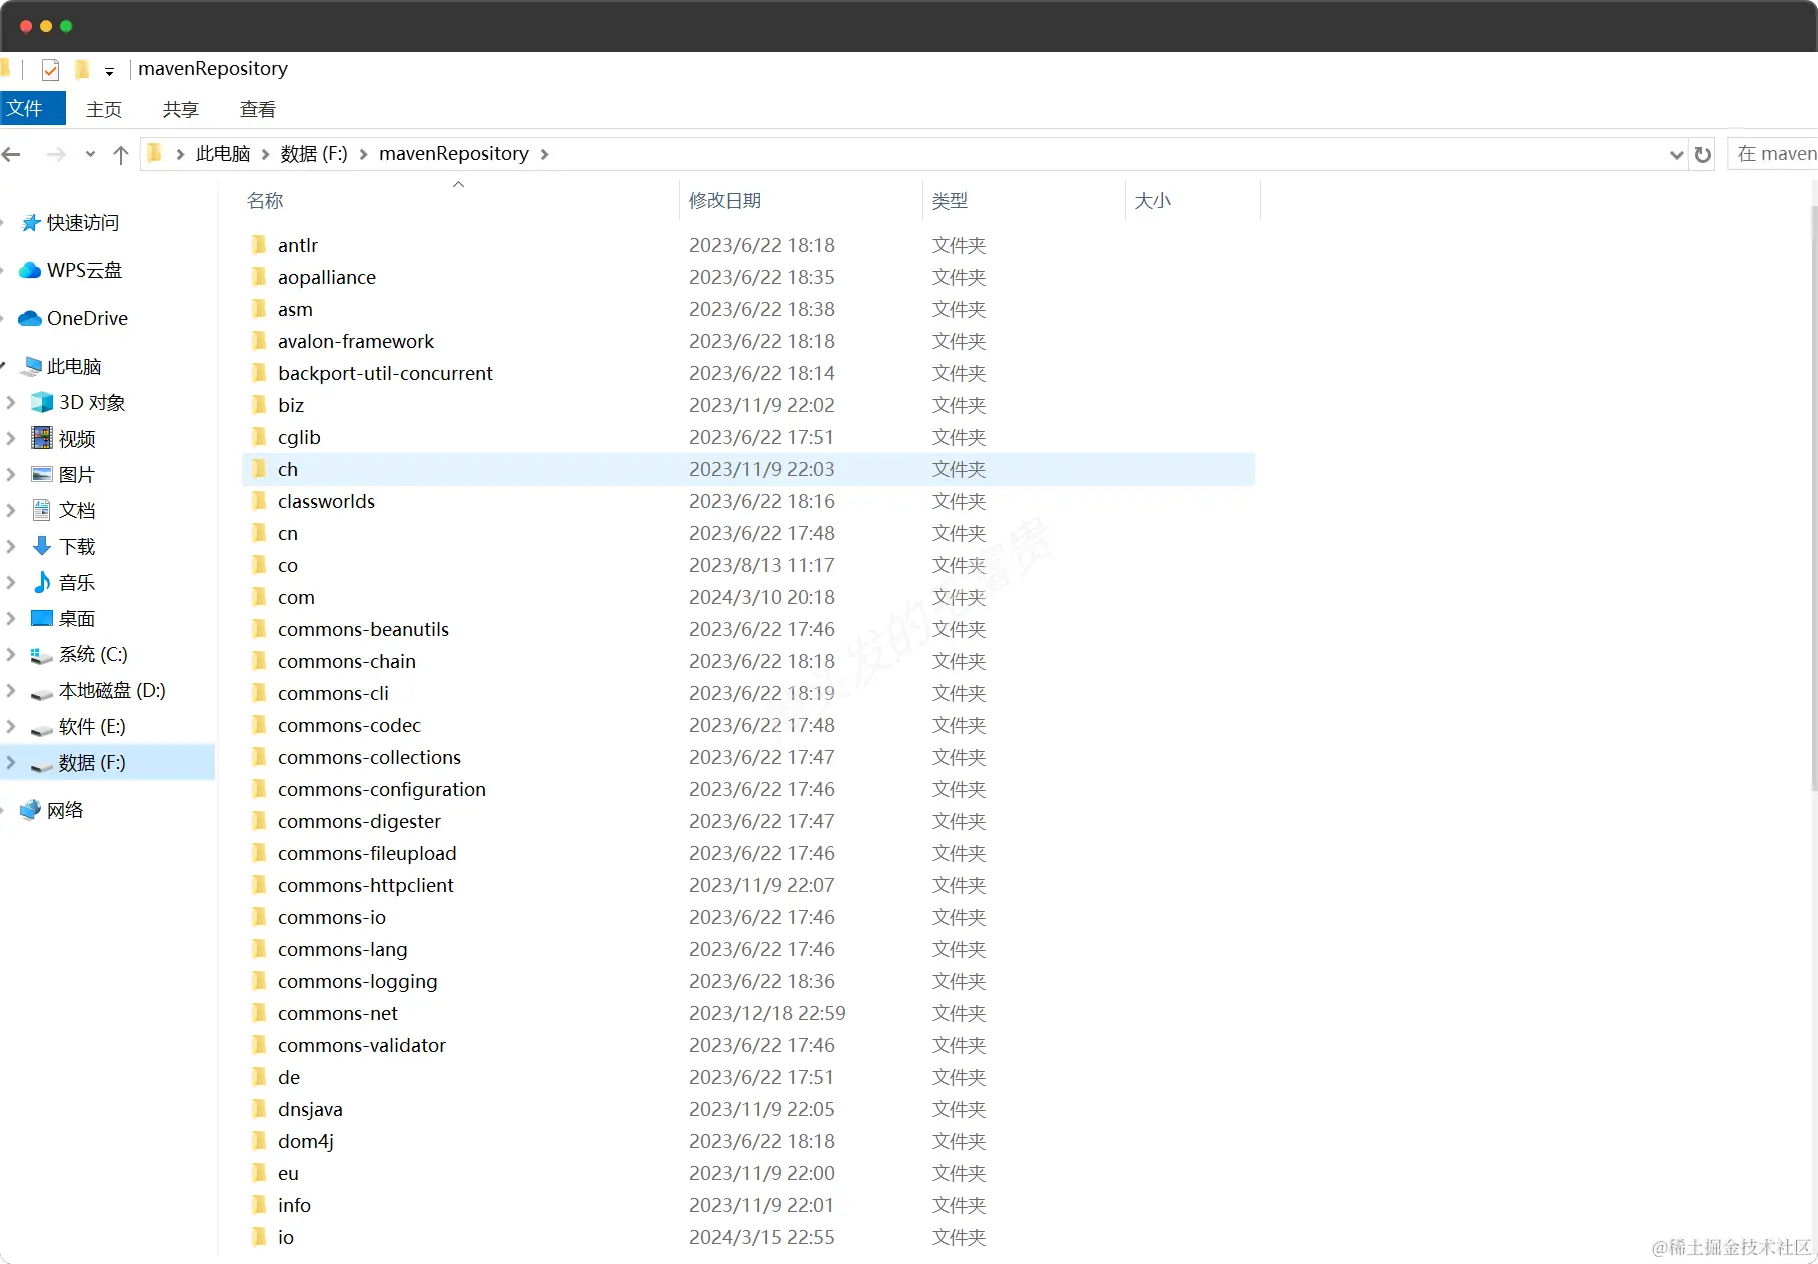
Task: Expand the 系统 (C:) drive node
Action: point(11,654)
